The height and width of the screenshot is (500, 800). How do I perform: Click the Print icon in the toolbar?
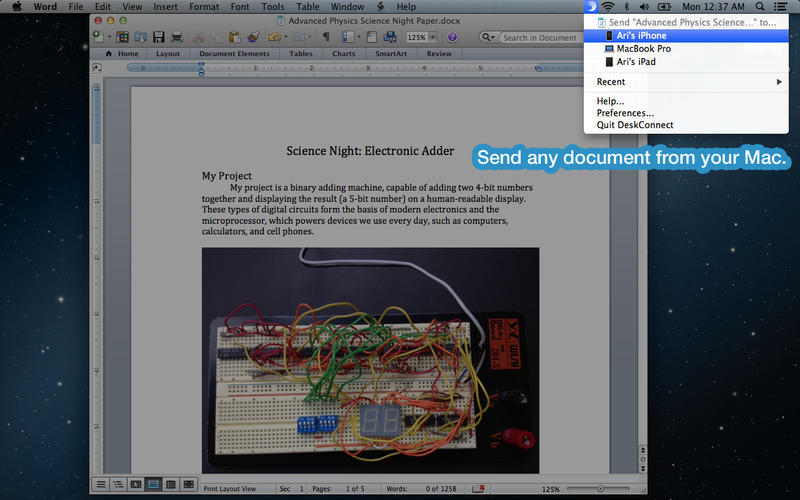tap(177, 37)
